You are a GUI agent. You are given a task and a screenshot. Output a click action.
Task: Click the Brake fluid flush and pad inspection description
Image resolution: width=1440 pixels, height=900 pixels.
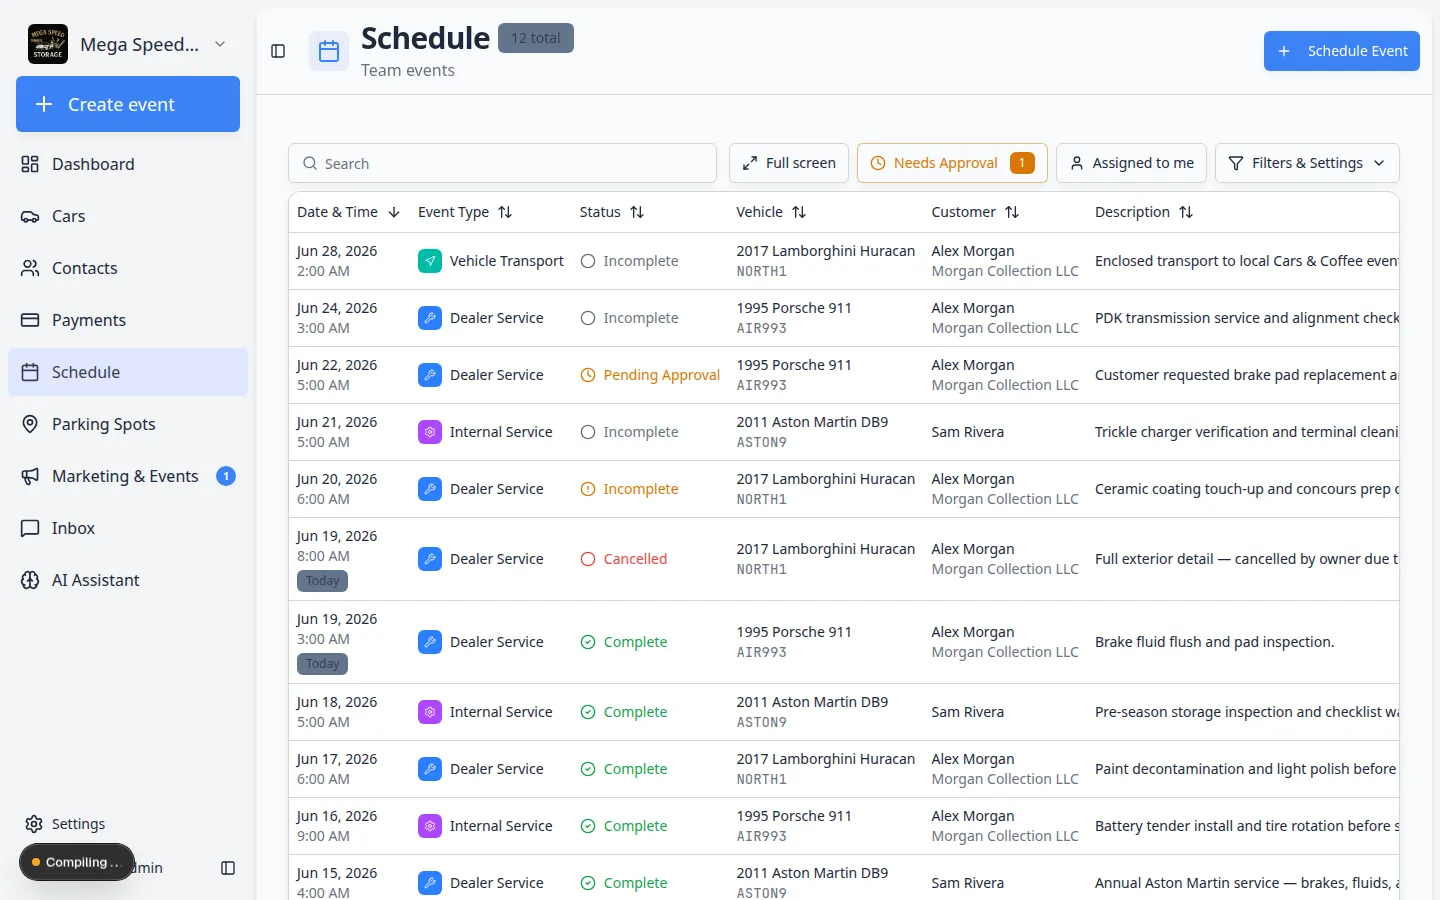tap(1214, 642)
